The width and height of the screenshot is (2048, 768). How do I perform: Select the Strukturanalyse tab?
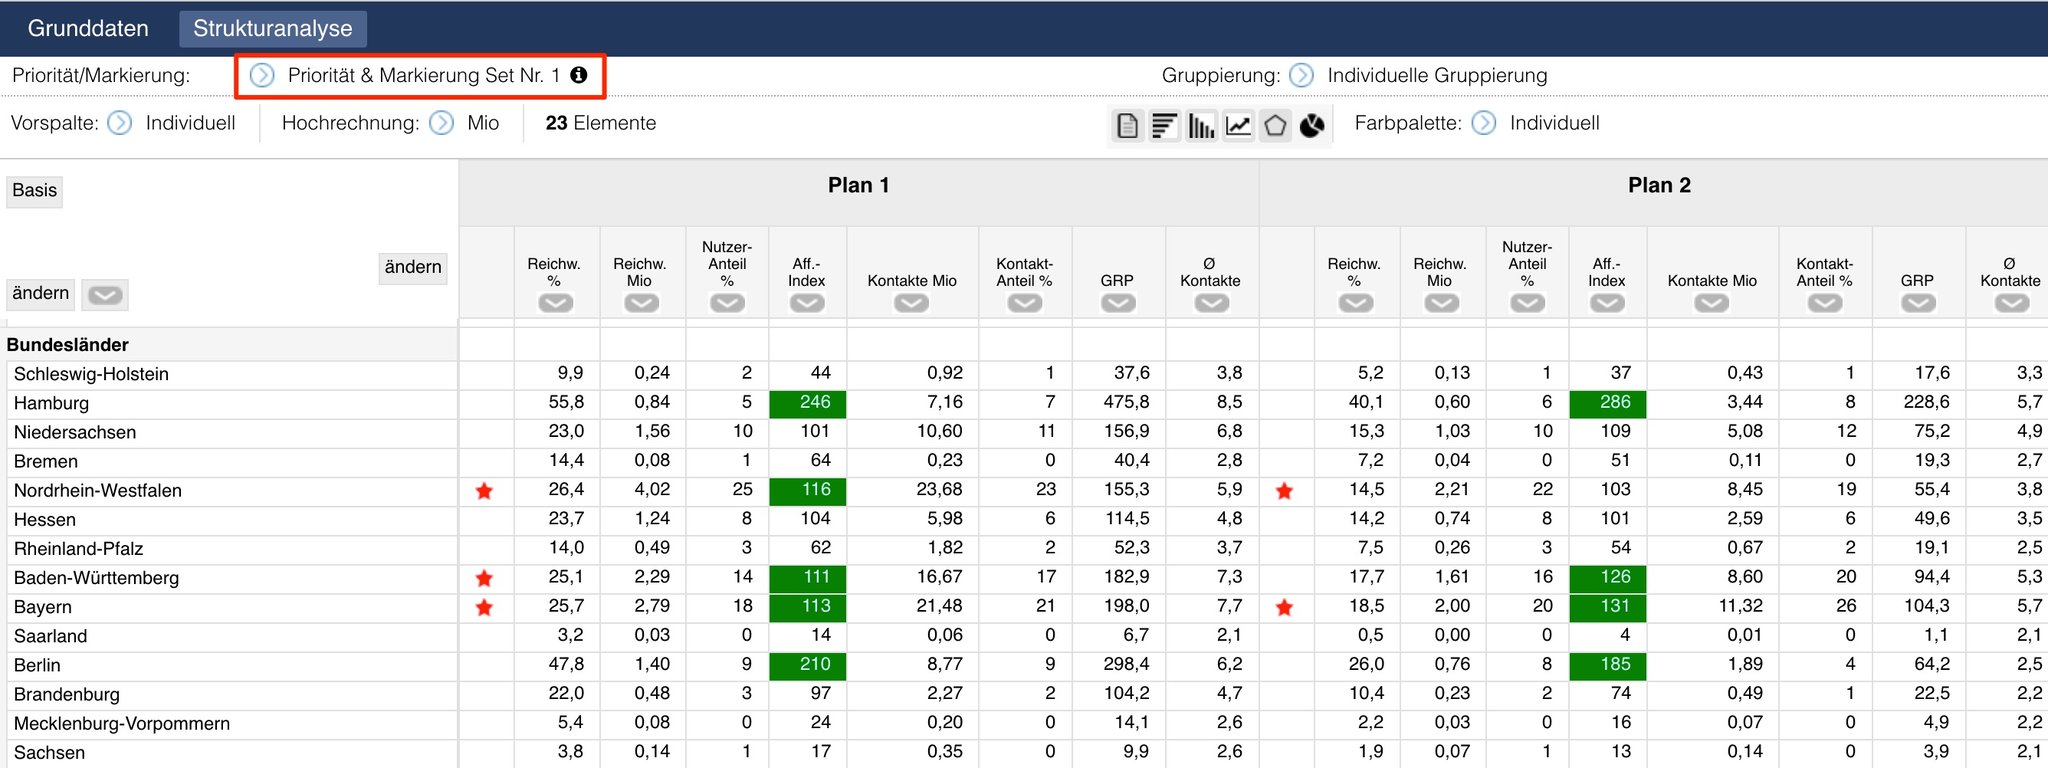(273, 28)
